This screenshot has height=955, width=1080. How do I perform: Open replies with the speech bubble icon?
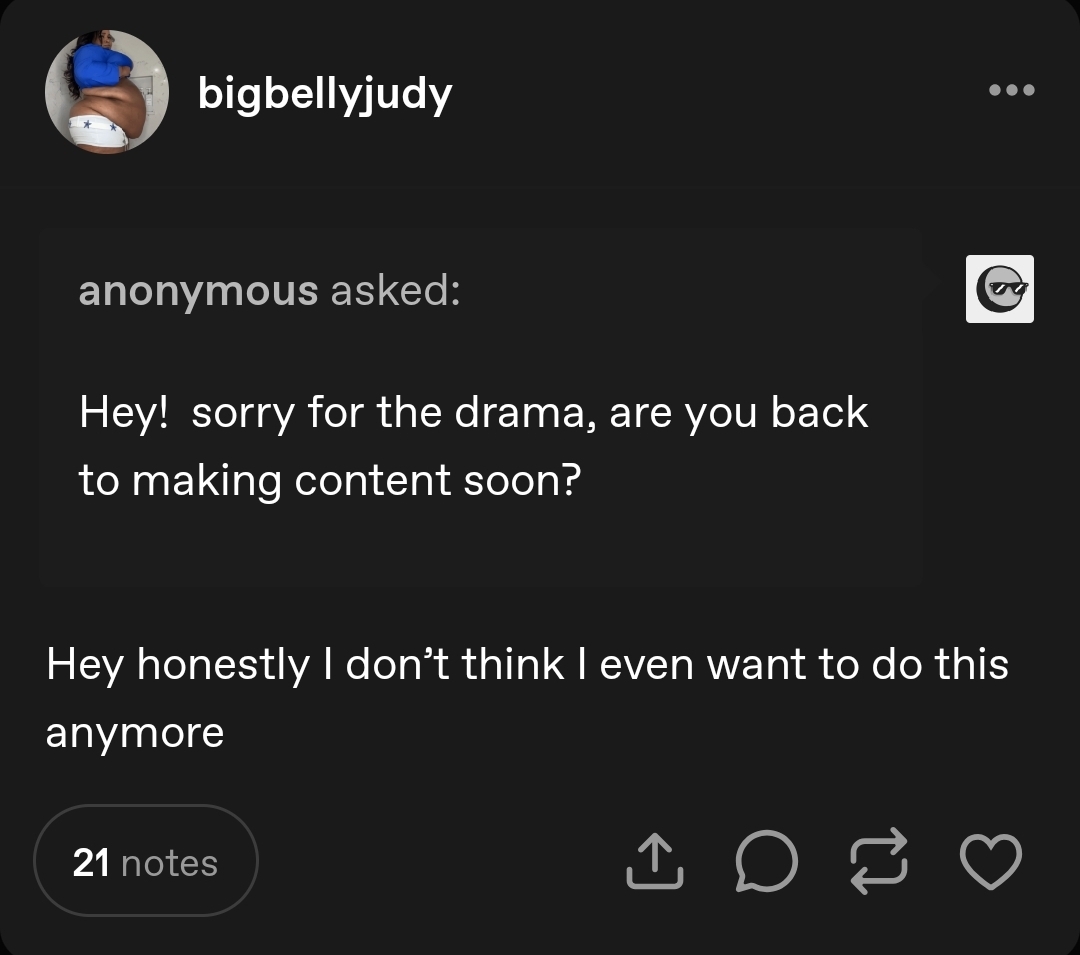(x=767, y=862)
